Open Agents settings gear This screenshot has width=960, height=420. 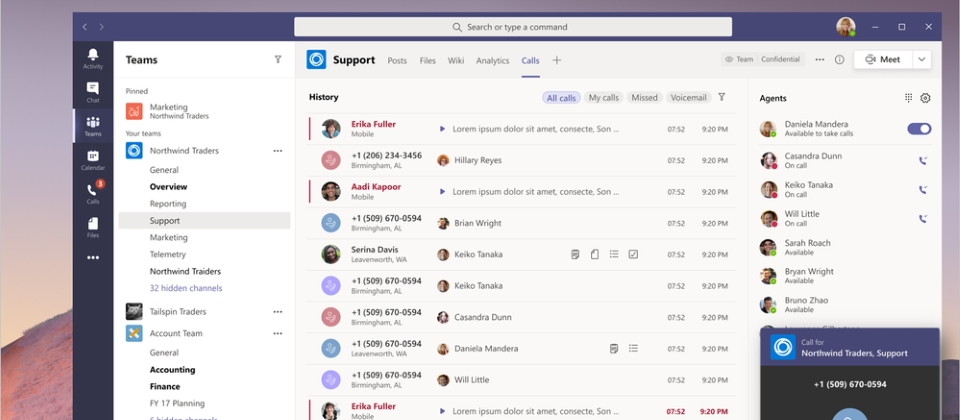[x=925, y=98]
